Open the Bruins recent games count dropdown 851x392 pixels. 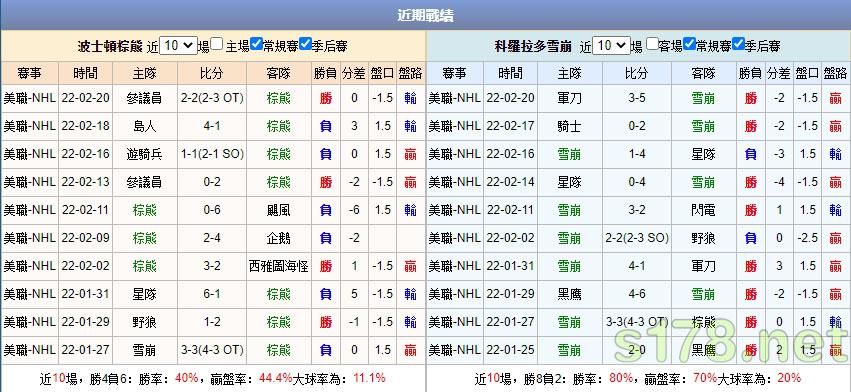179,46
